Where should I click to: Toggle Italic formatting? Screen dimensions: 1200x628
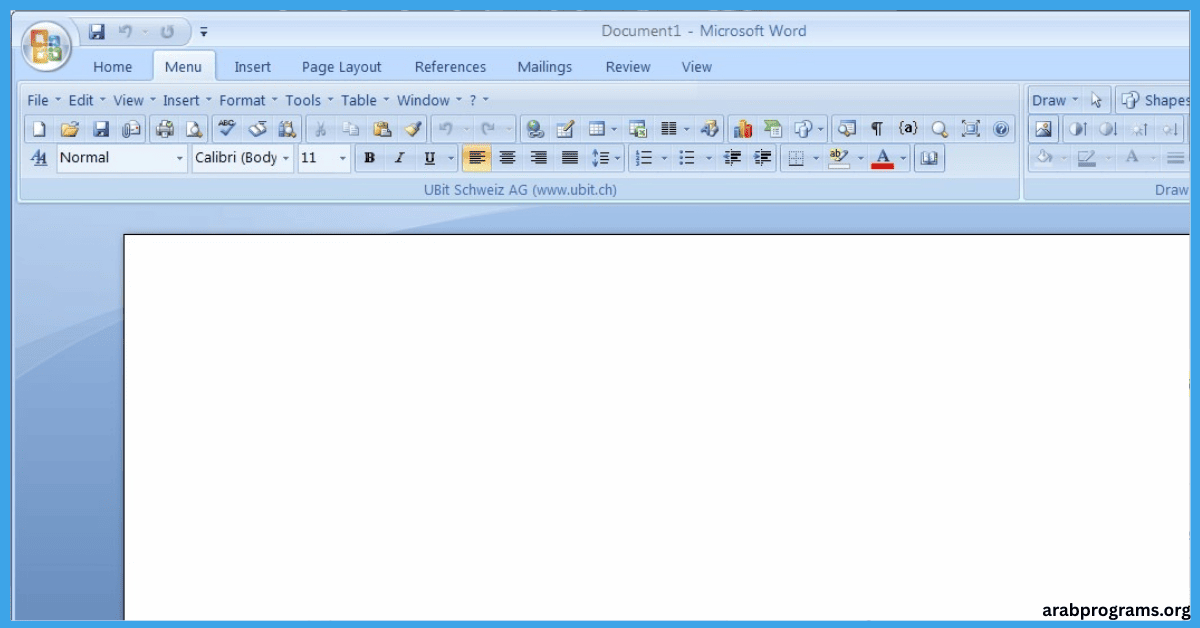(399, 158)
